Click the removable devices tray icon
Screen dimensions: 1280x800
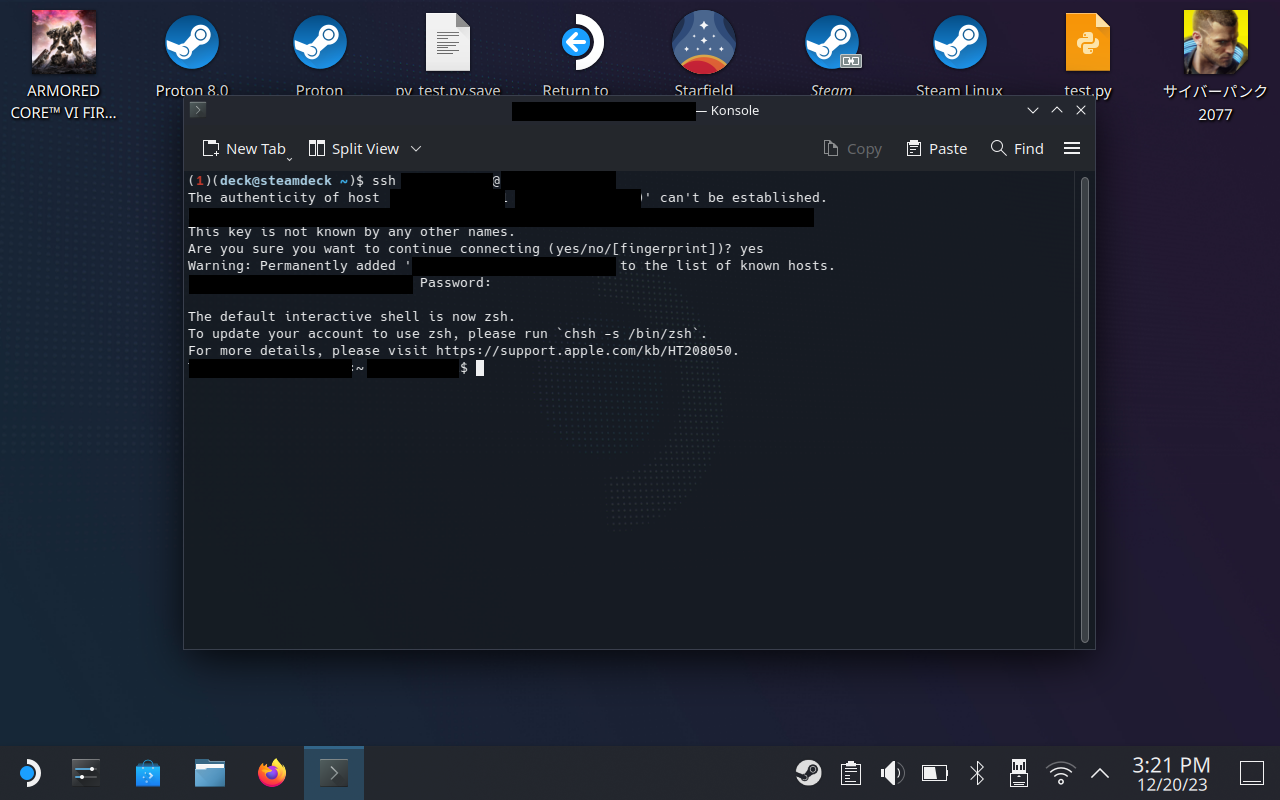coord(1018,772)
